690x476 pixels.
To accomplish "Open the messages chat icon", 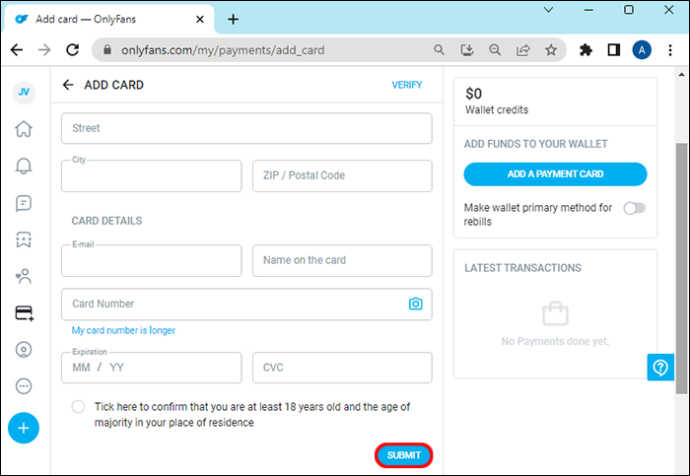I will [x=24, y=203].
